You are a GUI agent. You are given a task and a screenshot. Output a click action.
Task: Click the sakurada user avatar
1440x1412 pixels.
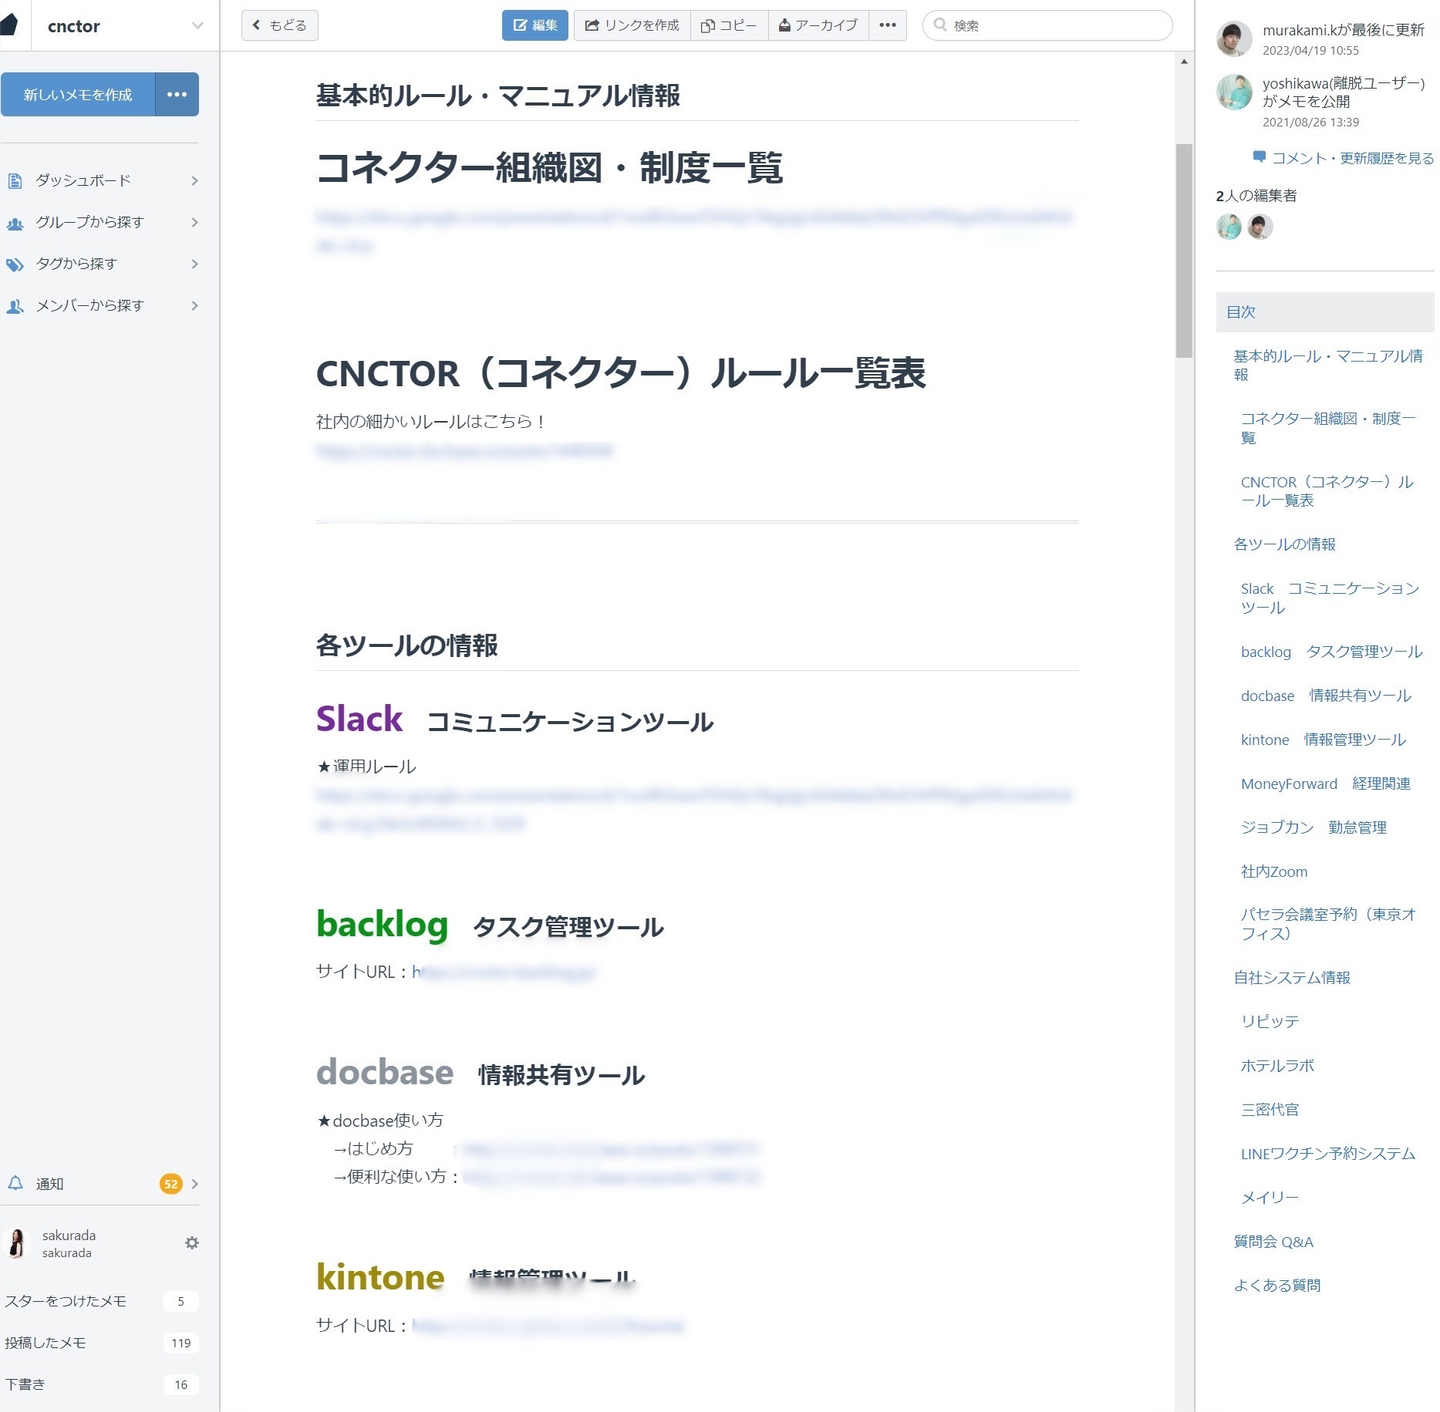click(17, 1243)
